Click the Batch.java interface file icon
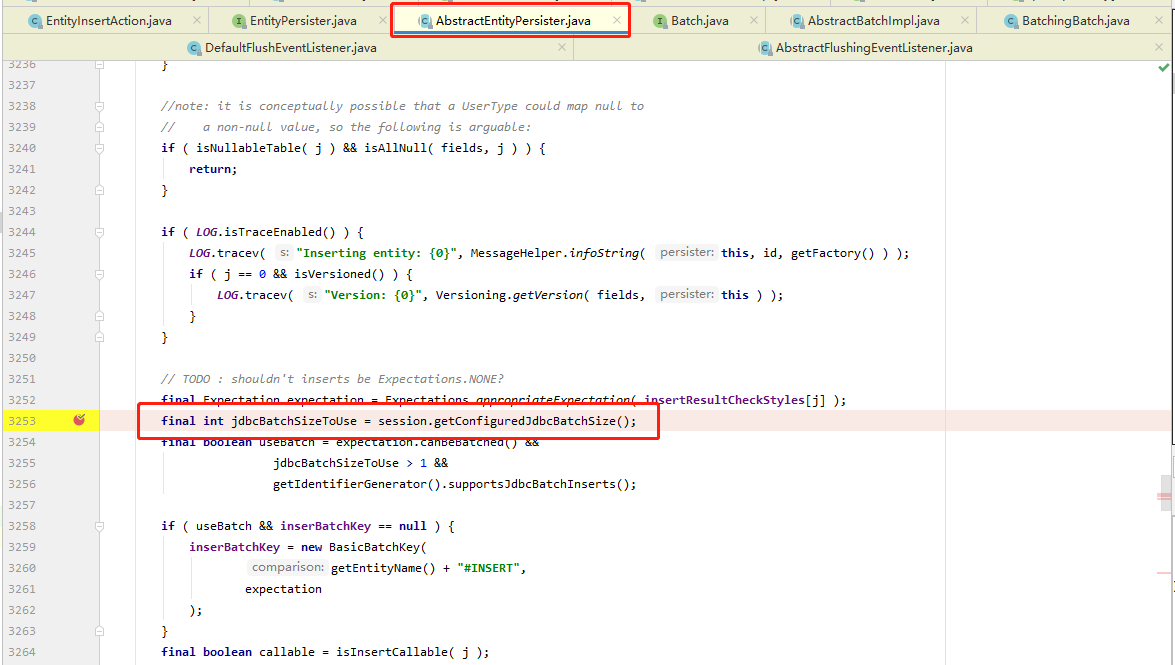This screenshot has height=665, width=1175. 660,21
